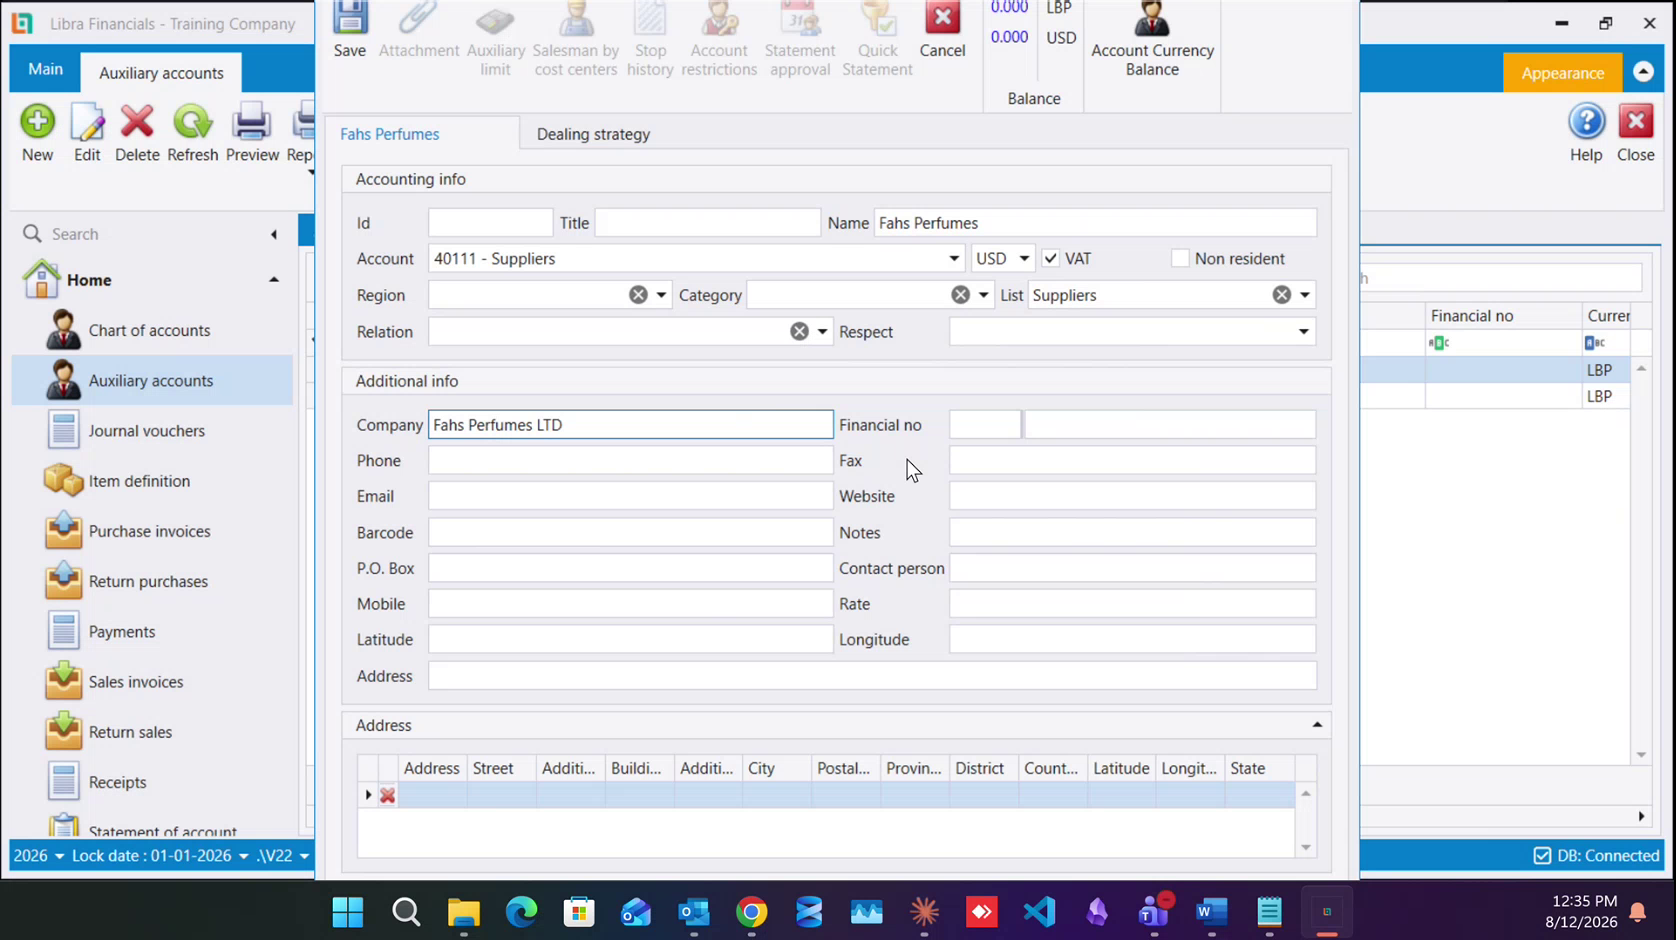Image resolution: width=1676 pixels, height=940 pixels.
Task: Open Windows Start menu
Action: pos(348,912)
